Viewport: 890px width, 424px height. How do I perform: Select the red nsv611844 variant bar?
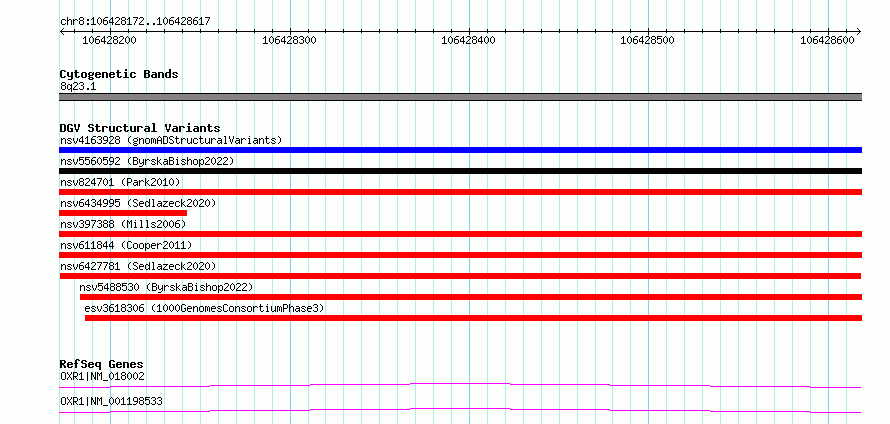(x=460, y=255)
